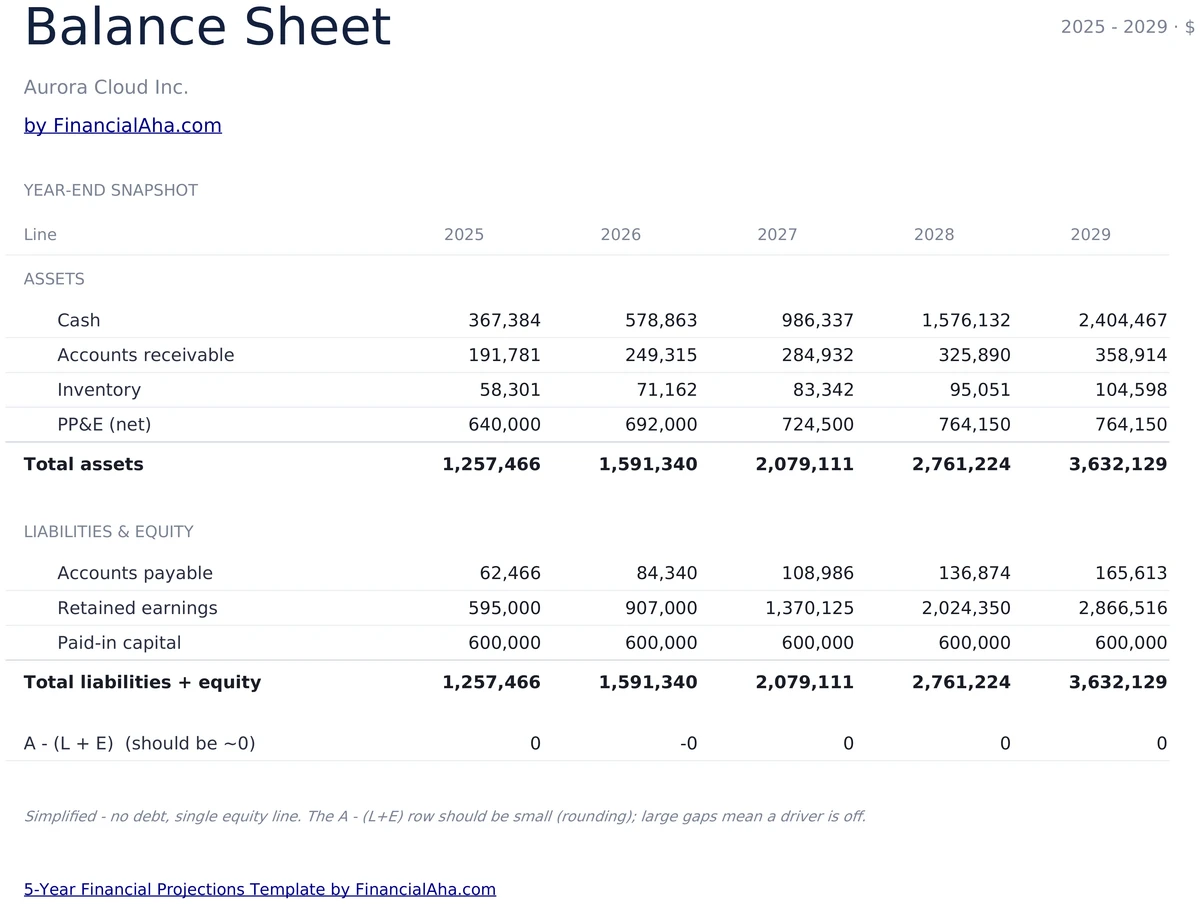1200x904 pixels.
Task: Select Retained earnings value 2,024,350
Action: click(966, 608)
